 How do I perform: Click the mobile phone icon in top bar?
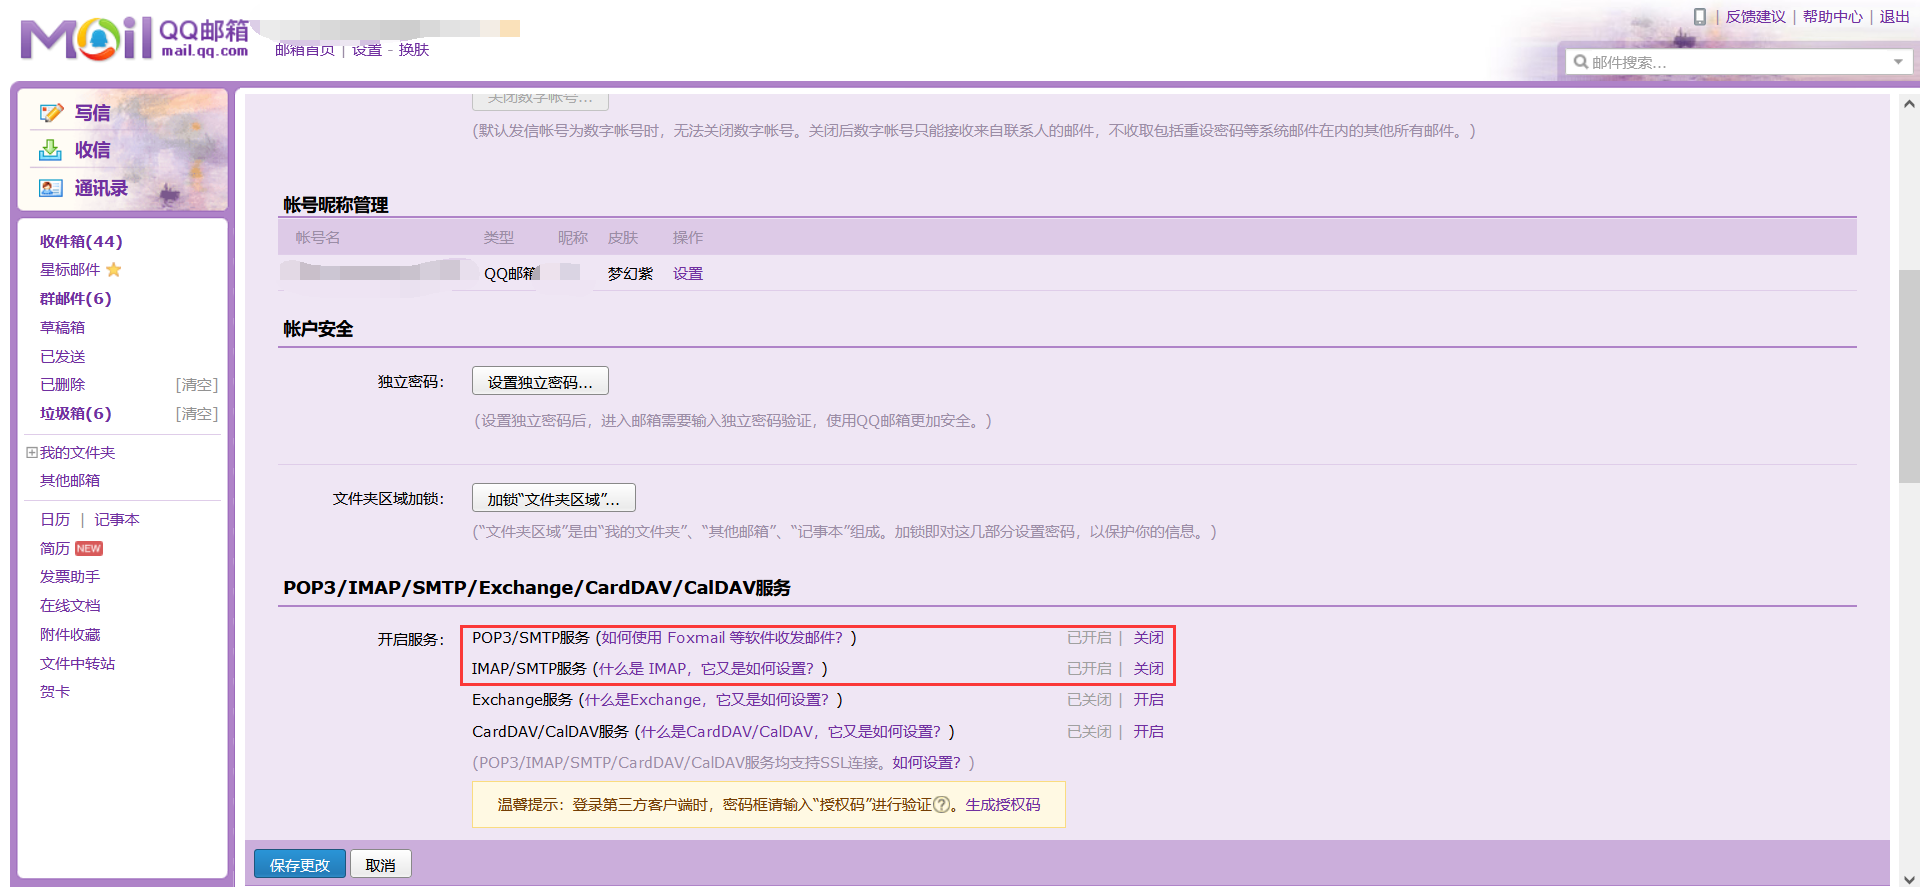pos(1699,17)
